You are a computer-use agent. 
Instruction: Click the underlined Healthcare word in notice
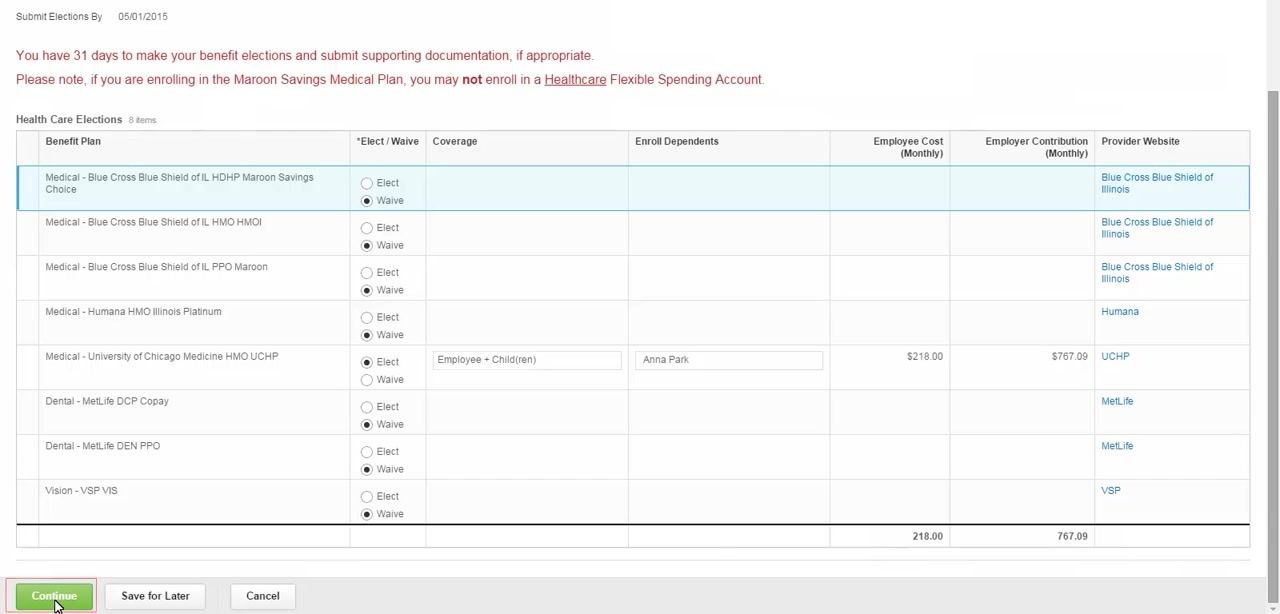(575, 80)
